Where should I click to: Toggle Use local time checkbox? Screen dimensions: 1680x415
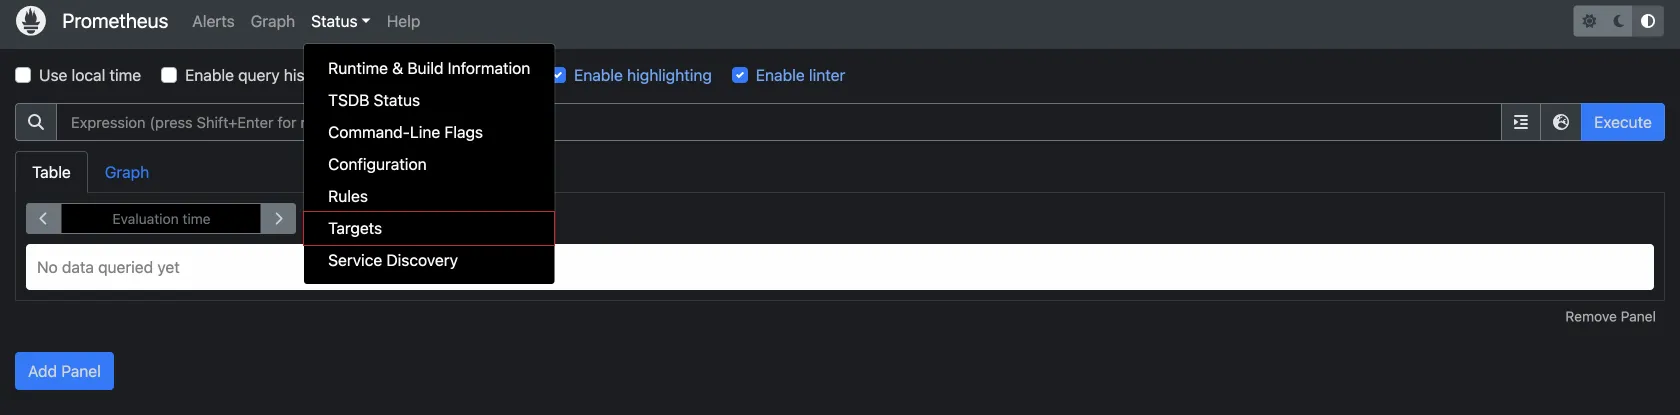(x=23, y=75)
